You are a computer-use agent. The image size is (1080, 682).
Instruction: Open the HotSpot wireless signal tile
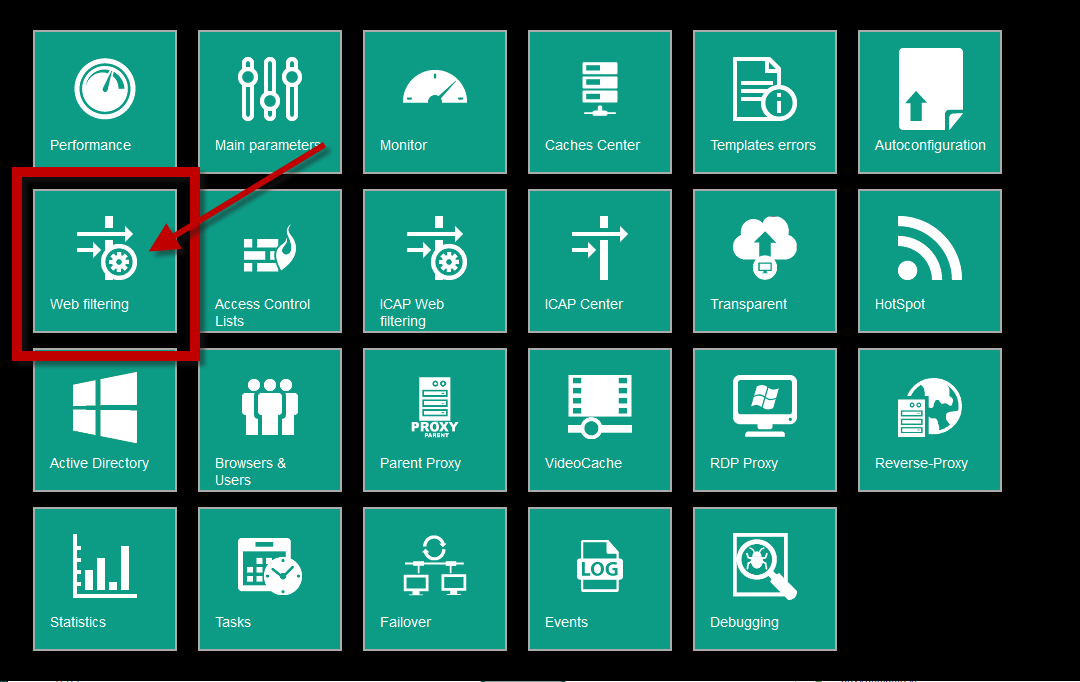tap(930, 261)
